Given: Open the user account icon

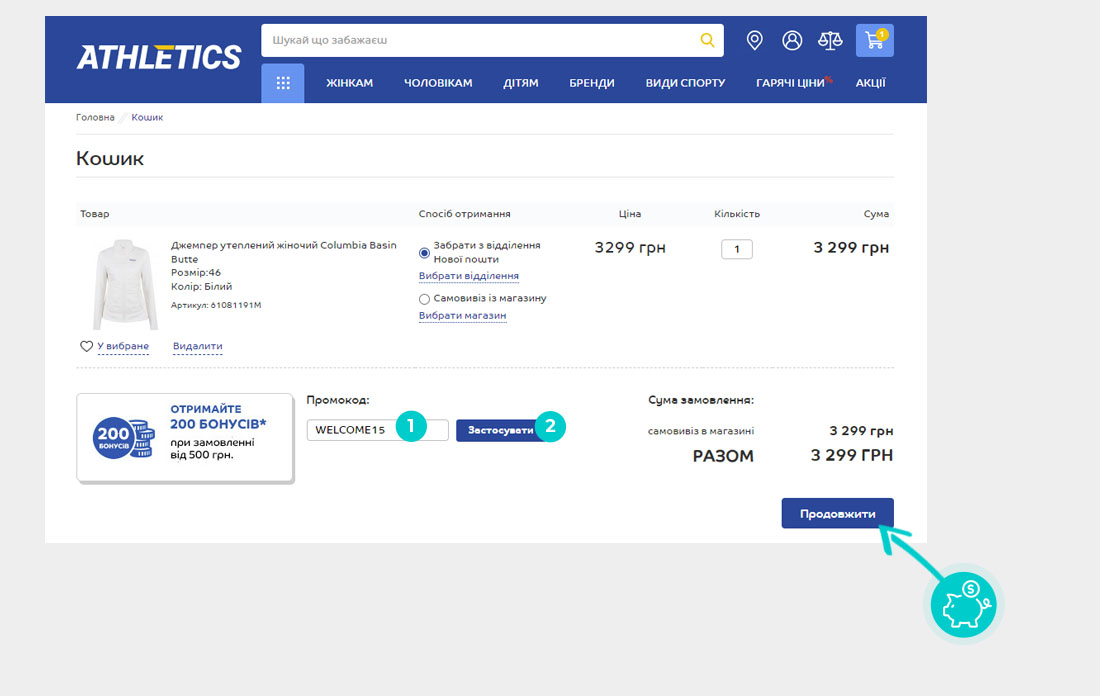Looking at the screenshot, I should 792,40.
